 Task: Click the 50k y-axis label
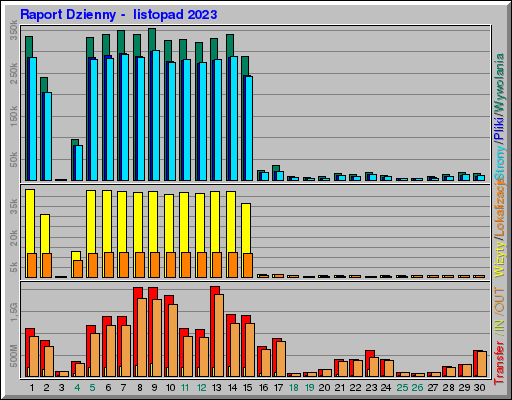click(14, 160)
